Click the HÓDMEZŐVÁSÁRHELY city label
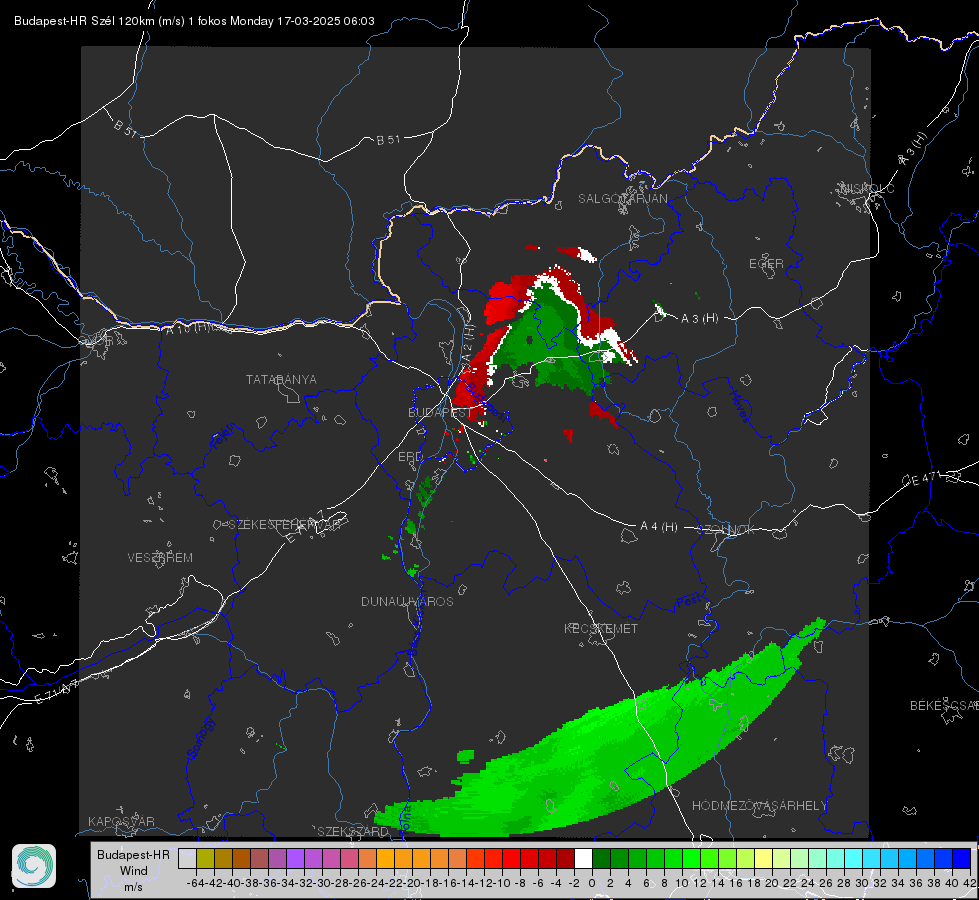This screenshot has width=979, height=900. pyautogui.click(x=759, y=806)
